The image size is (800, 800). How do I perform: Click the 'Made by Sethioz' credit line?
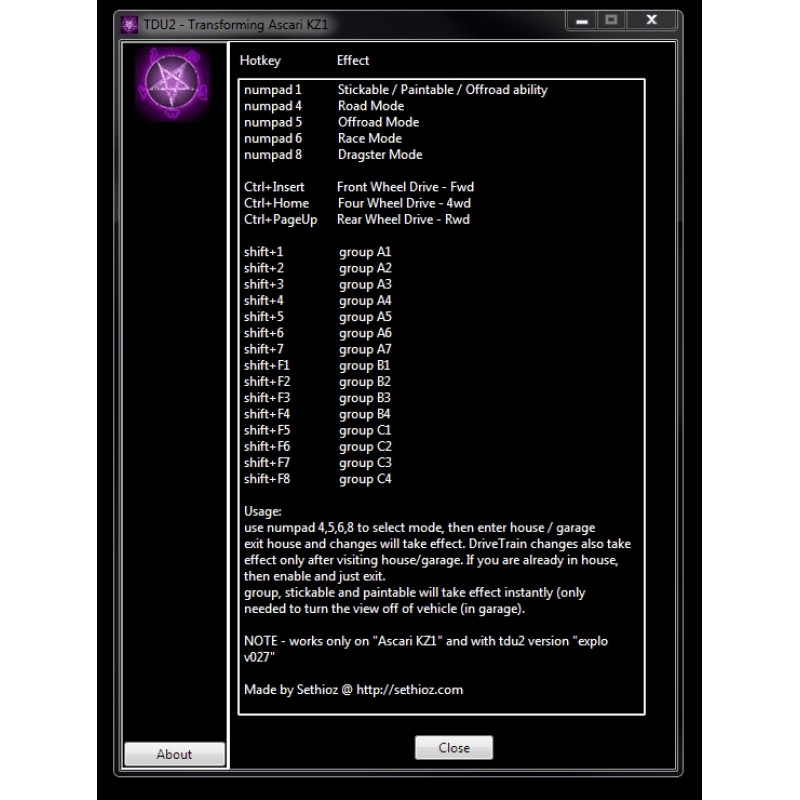(353, 690)
